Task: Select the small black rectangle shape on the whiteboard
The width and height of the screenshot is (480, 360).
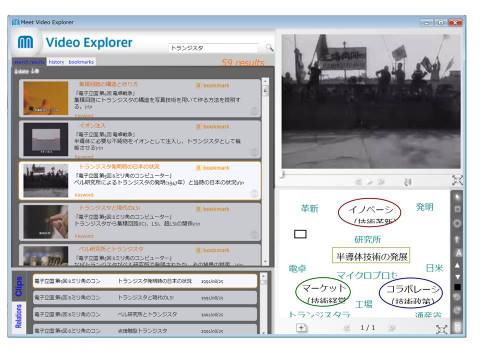Action: [300, 234]
